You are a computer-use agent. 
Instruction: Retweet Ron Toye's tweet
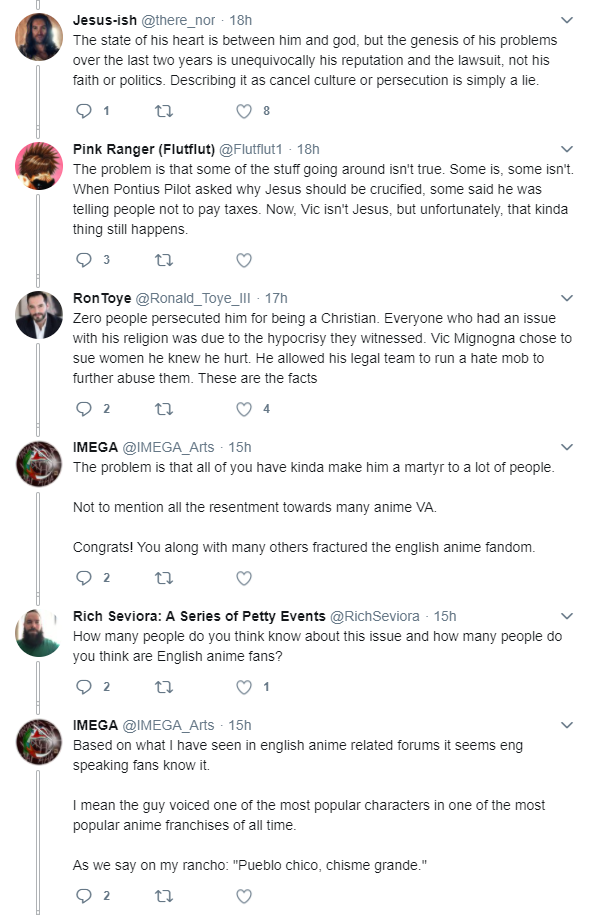pyautogui.click(x=164, y=408)
